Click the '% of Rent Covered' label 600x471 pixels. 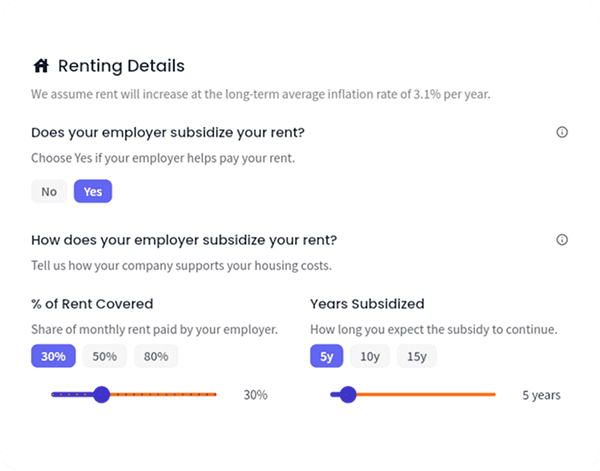click(x=92, y=304)
